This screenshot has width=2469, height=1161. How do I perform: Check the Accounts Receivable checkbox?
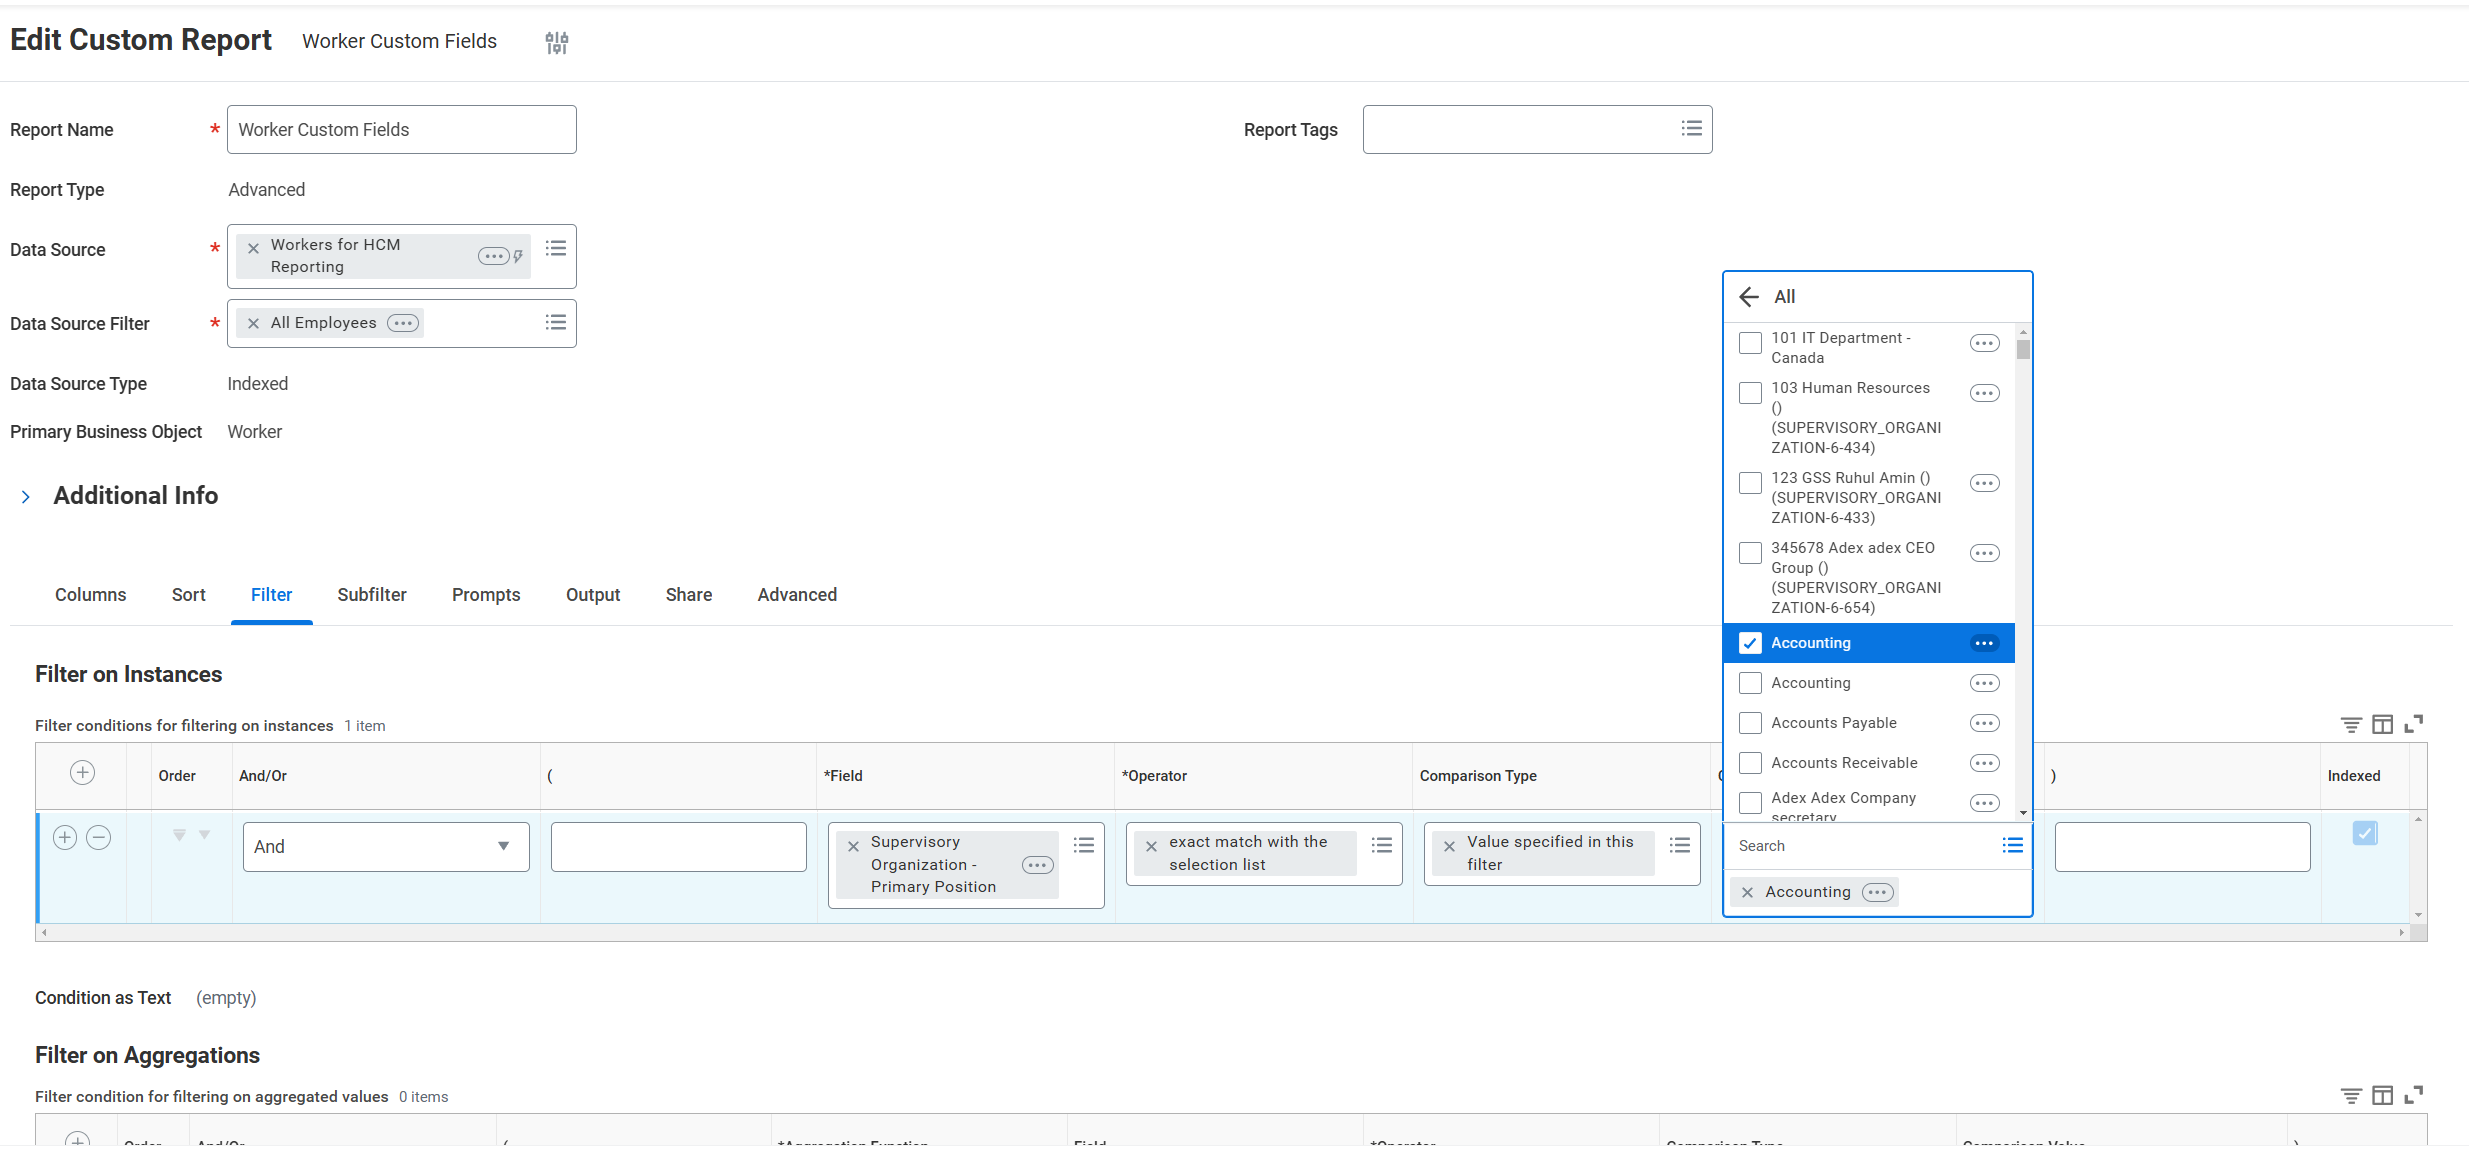tap(1750, 763)
